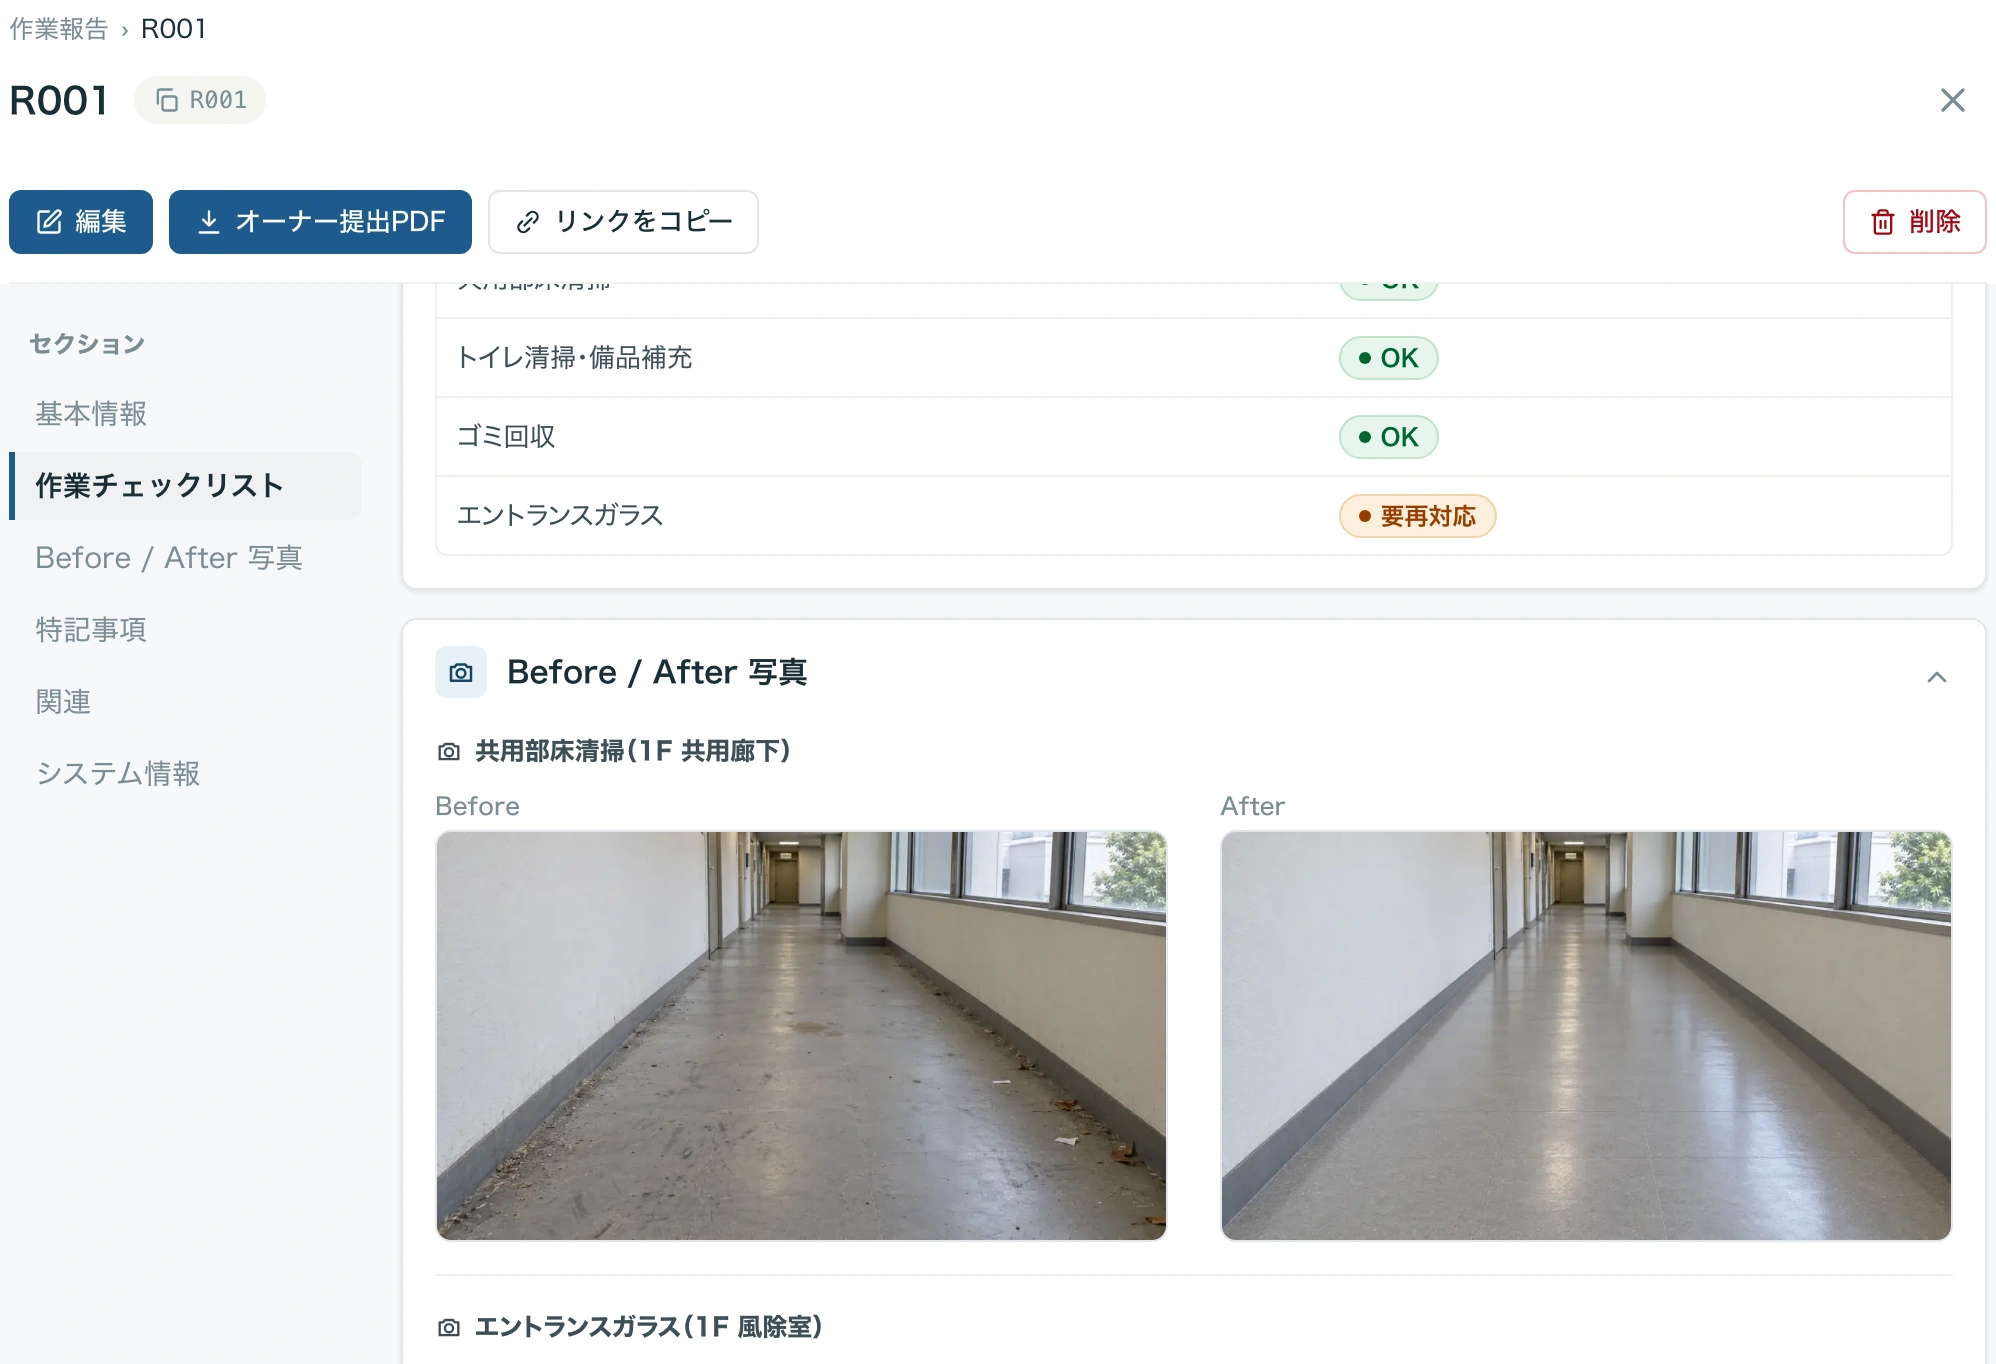Image resolution: width=1996 pixels, height=1364 pixels.
Task: Click the エントランスガラス(1F 風除室) heading
Action: [649, 1328]
